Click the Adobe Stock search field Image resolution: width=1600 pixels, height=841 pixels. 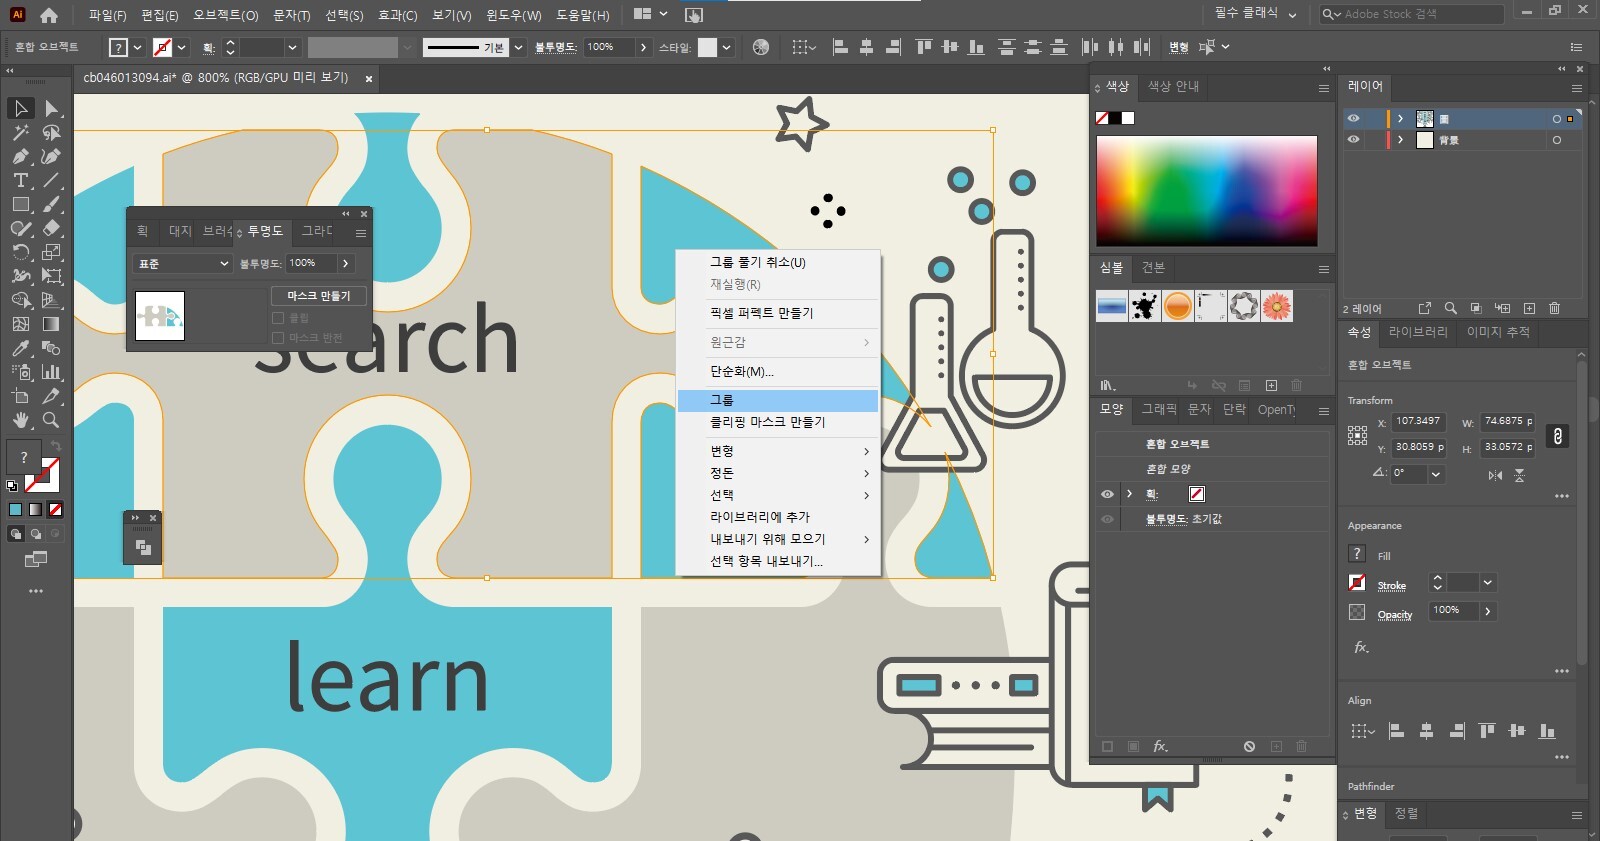click(1420, 14)
